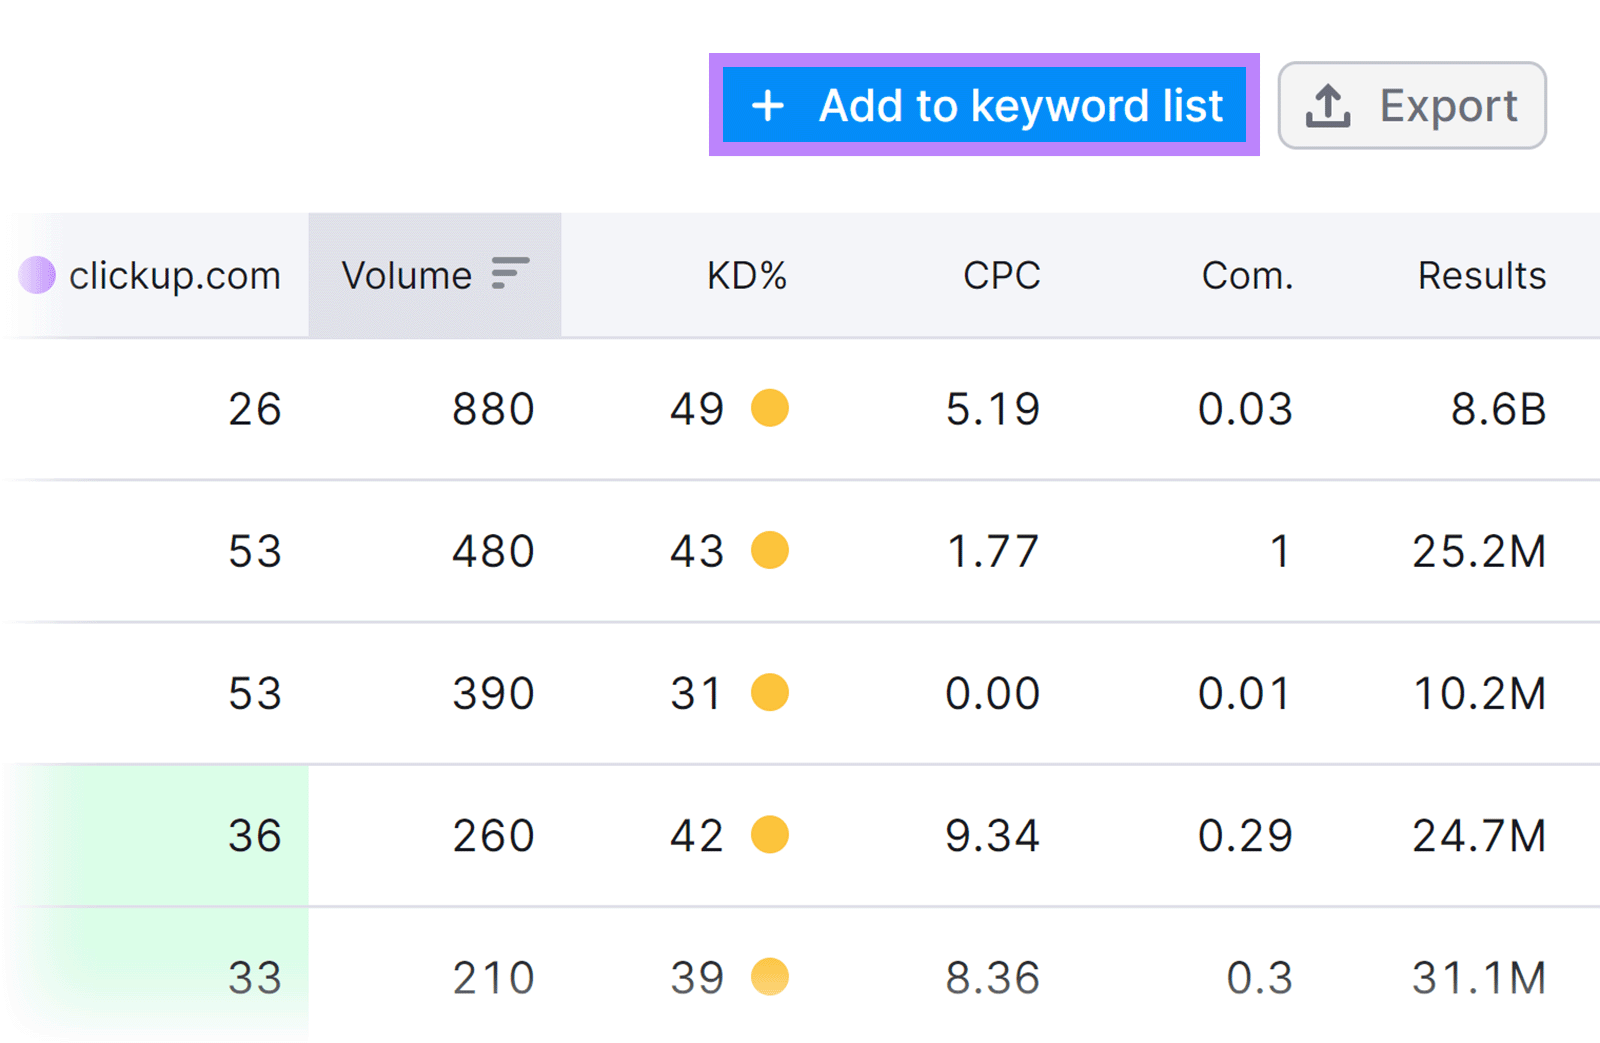1600x1043 pixels.
Task: Select the green highlighted cell showing 36
Action: (x=255, y=835)
